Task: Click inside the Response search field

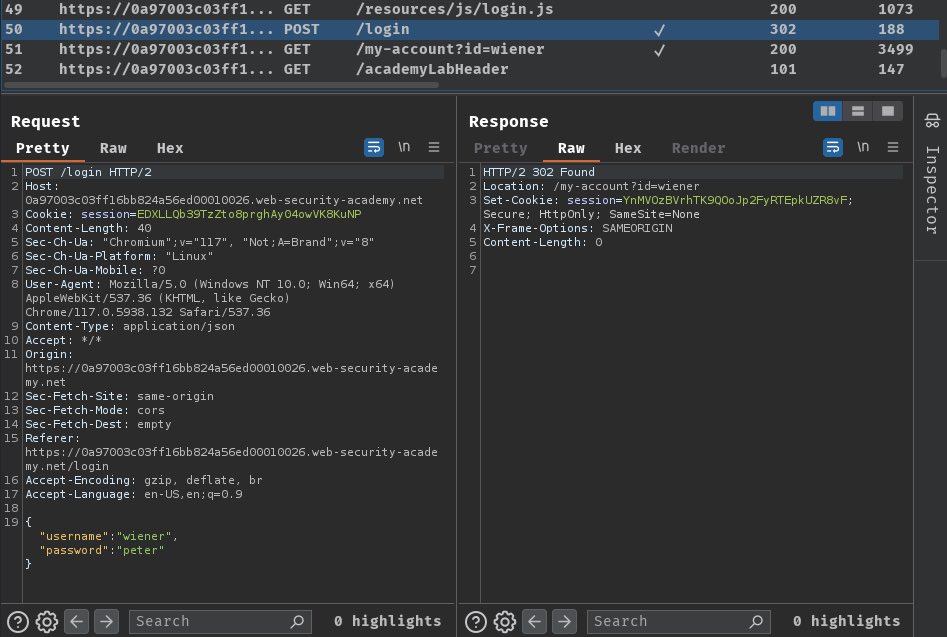Action: click(680, 621)
